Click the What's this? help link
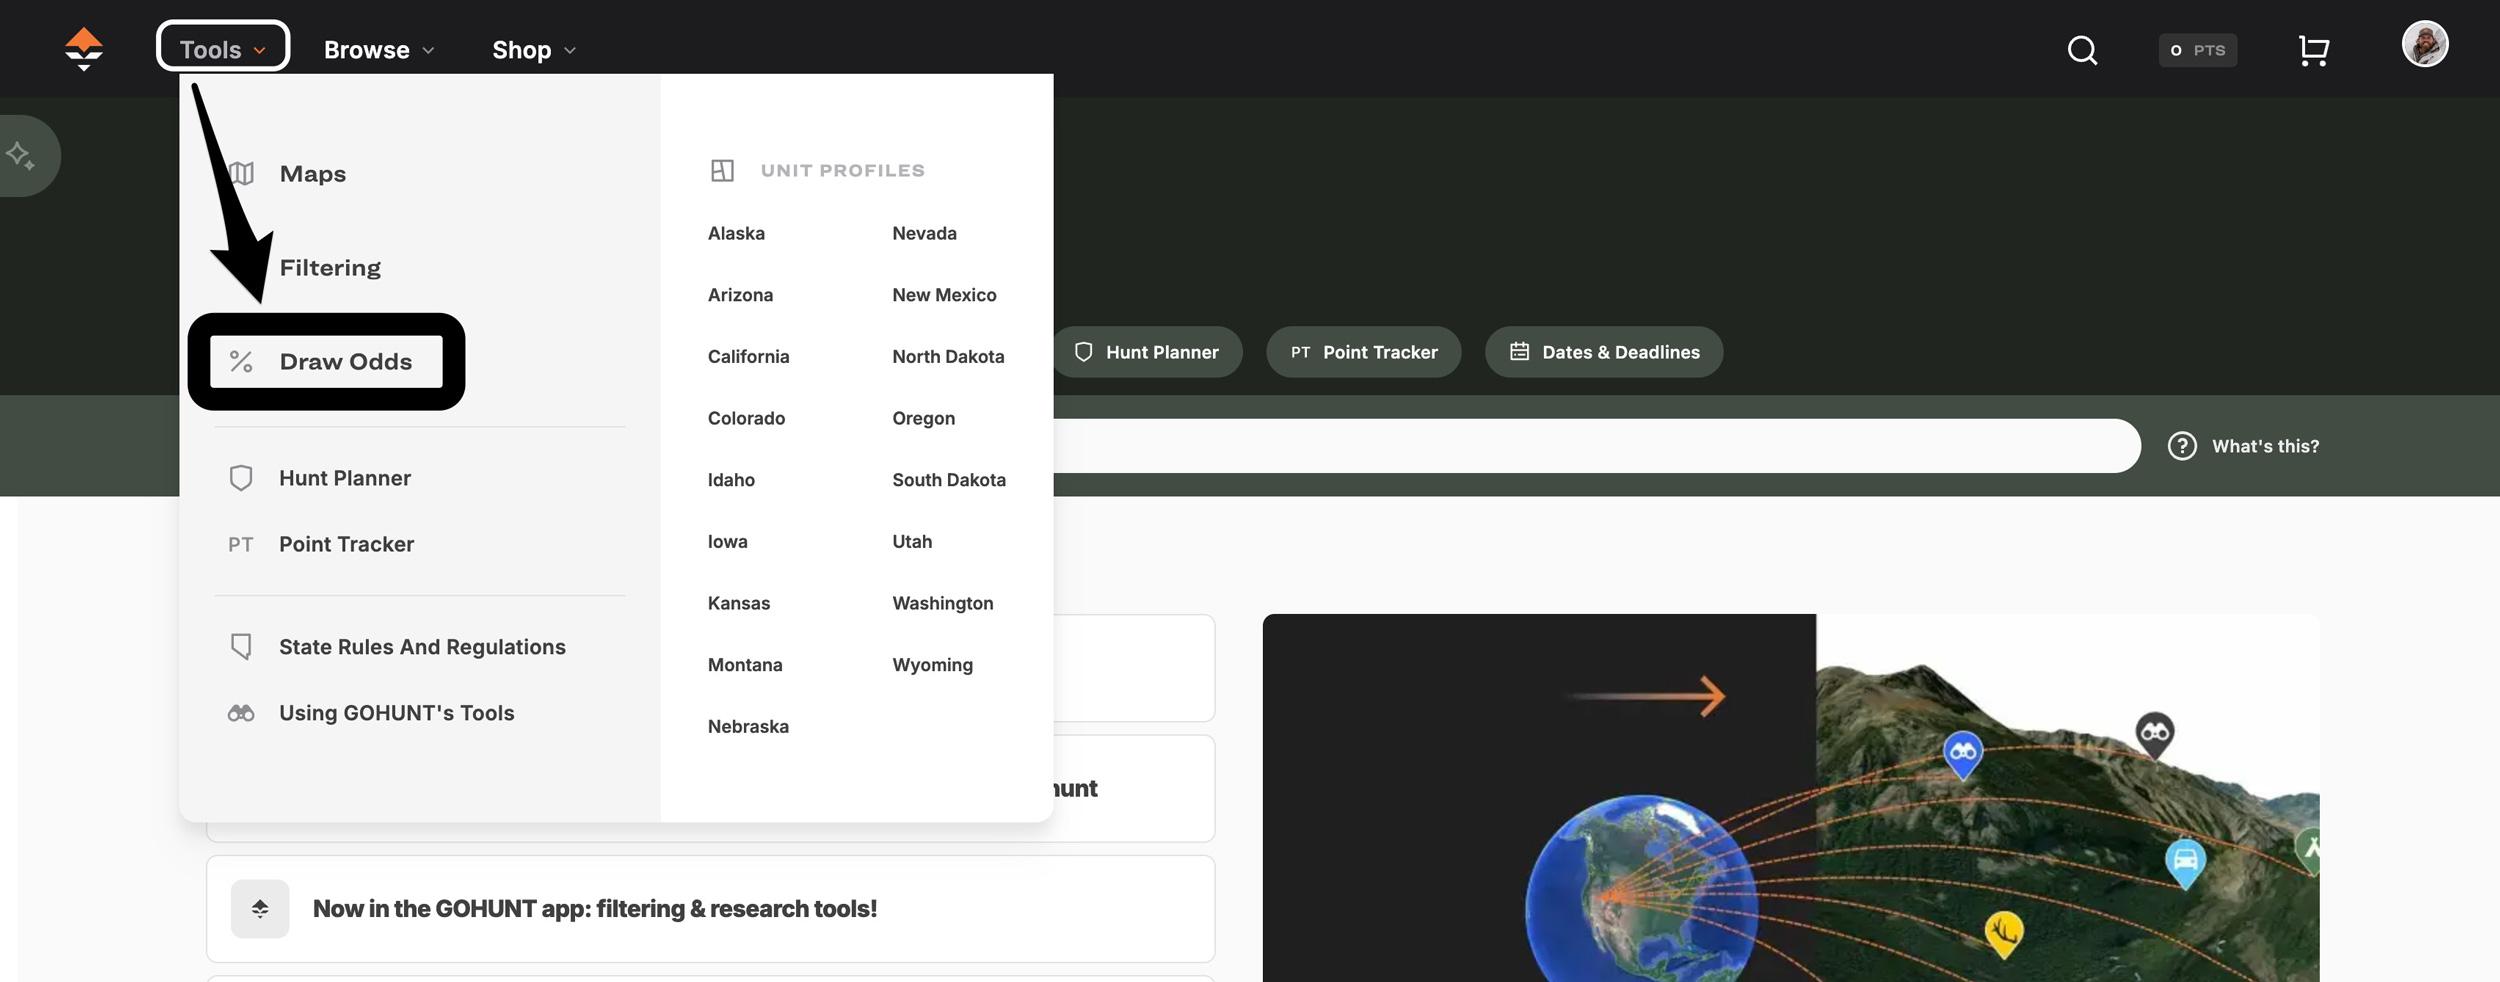This screenshot has width=2500, height=982. (x=2266, y=446)
